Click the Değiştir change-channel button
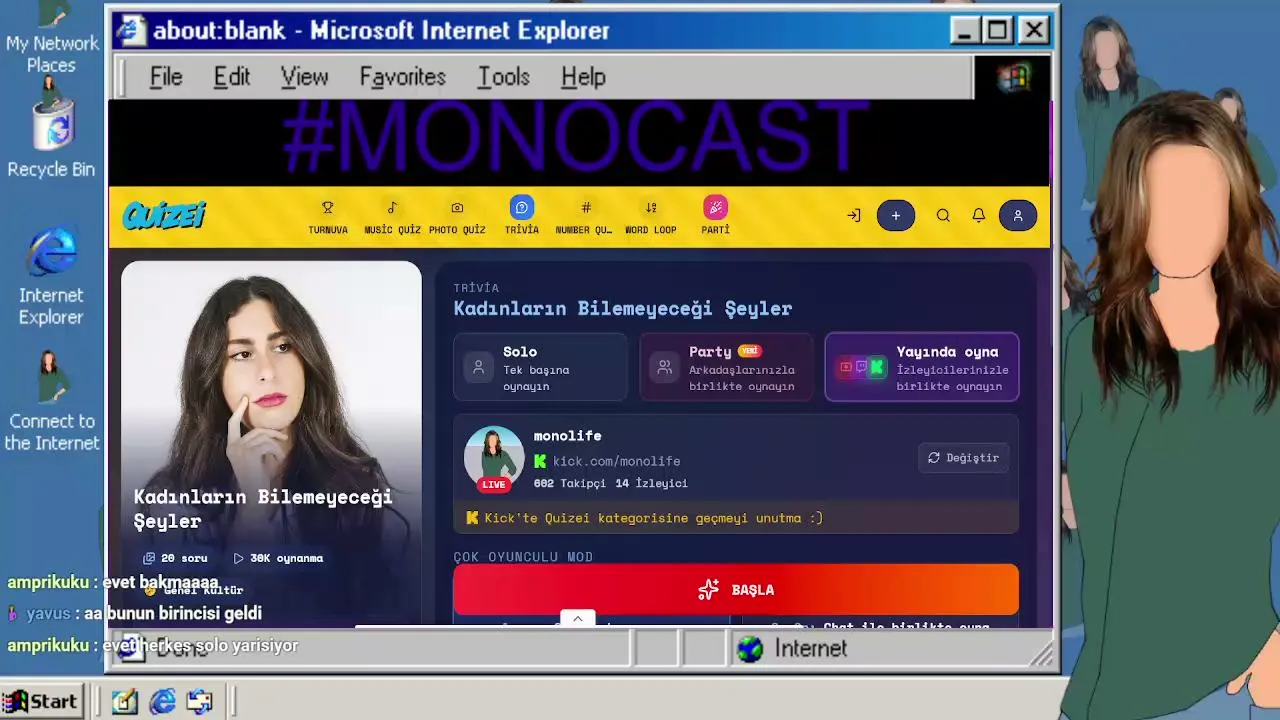Image resolution: width=1280 pixels, height=720 pixels. pos(964,458)
